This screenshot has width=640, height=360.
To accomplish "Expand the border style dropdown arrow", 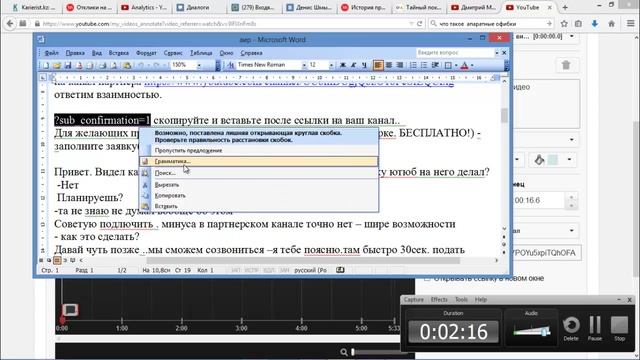I will click(x=456, y=65).
